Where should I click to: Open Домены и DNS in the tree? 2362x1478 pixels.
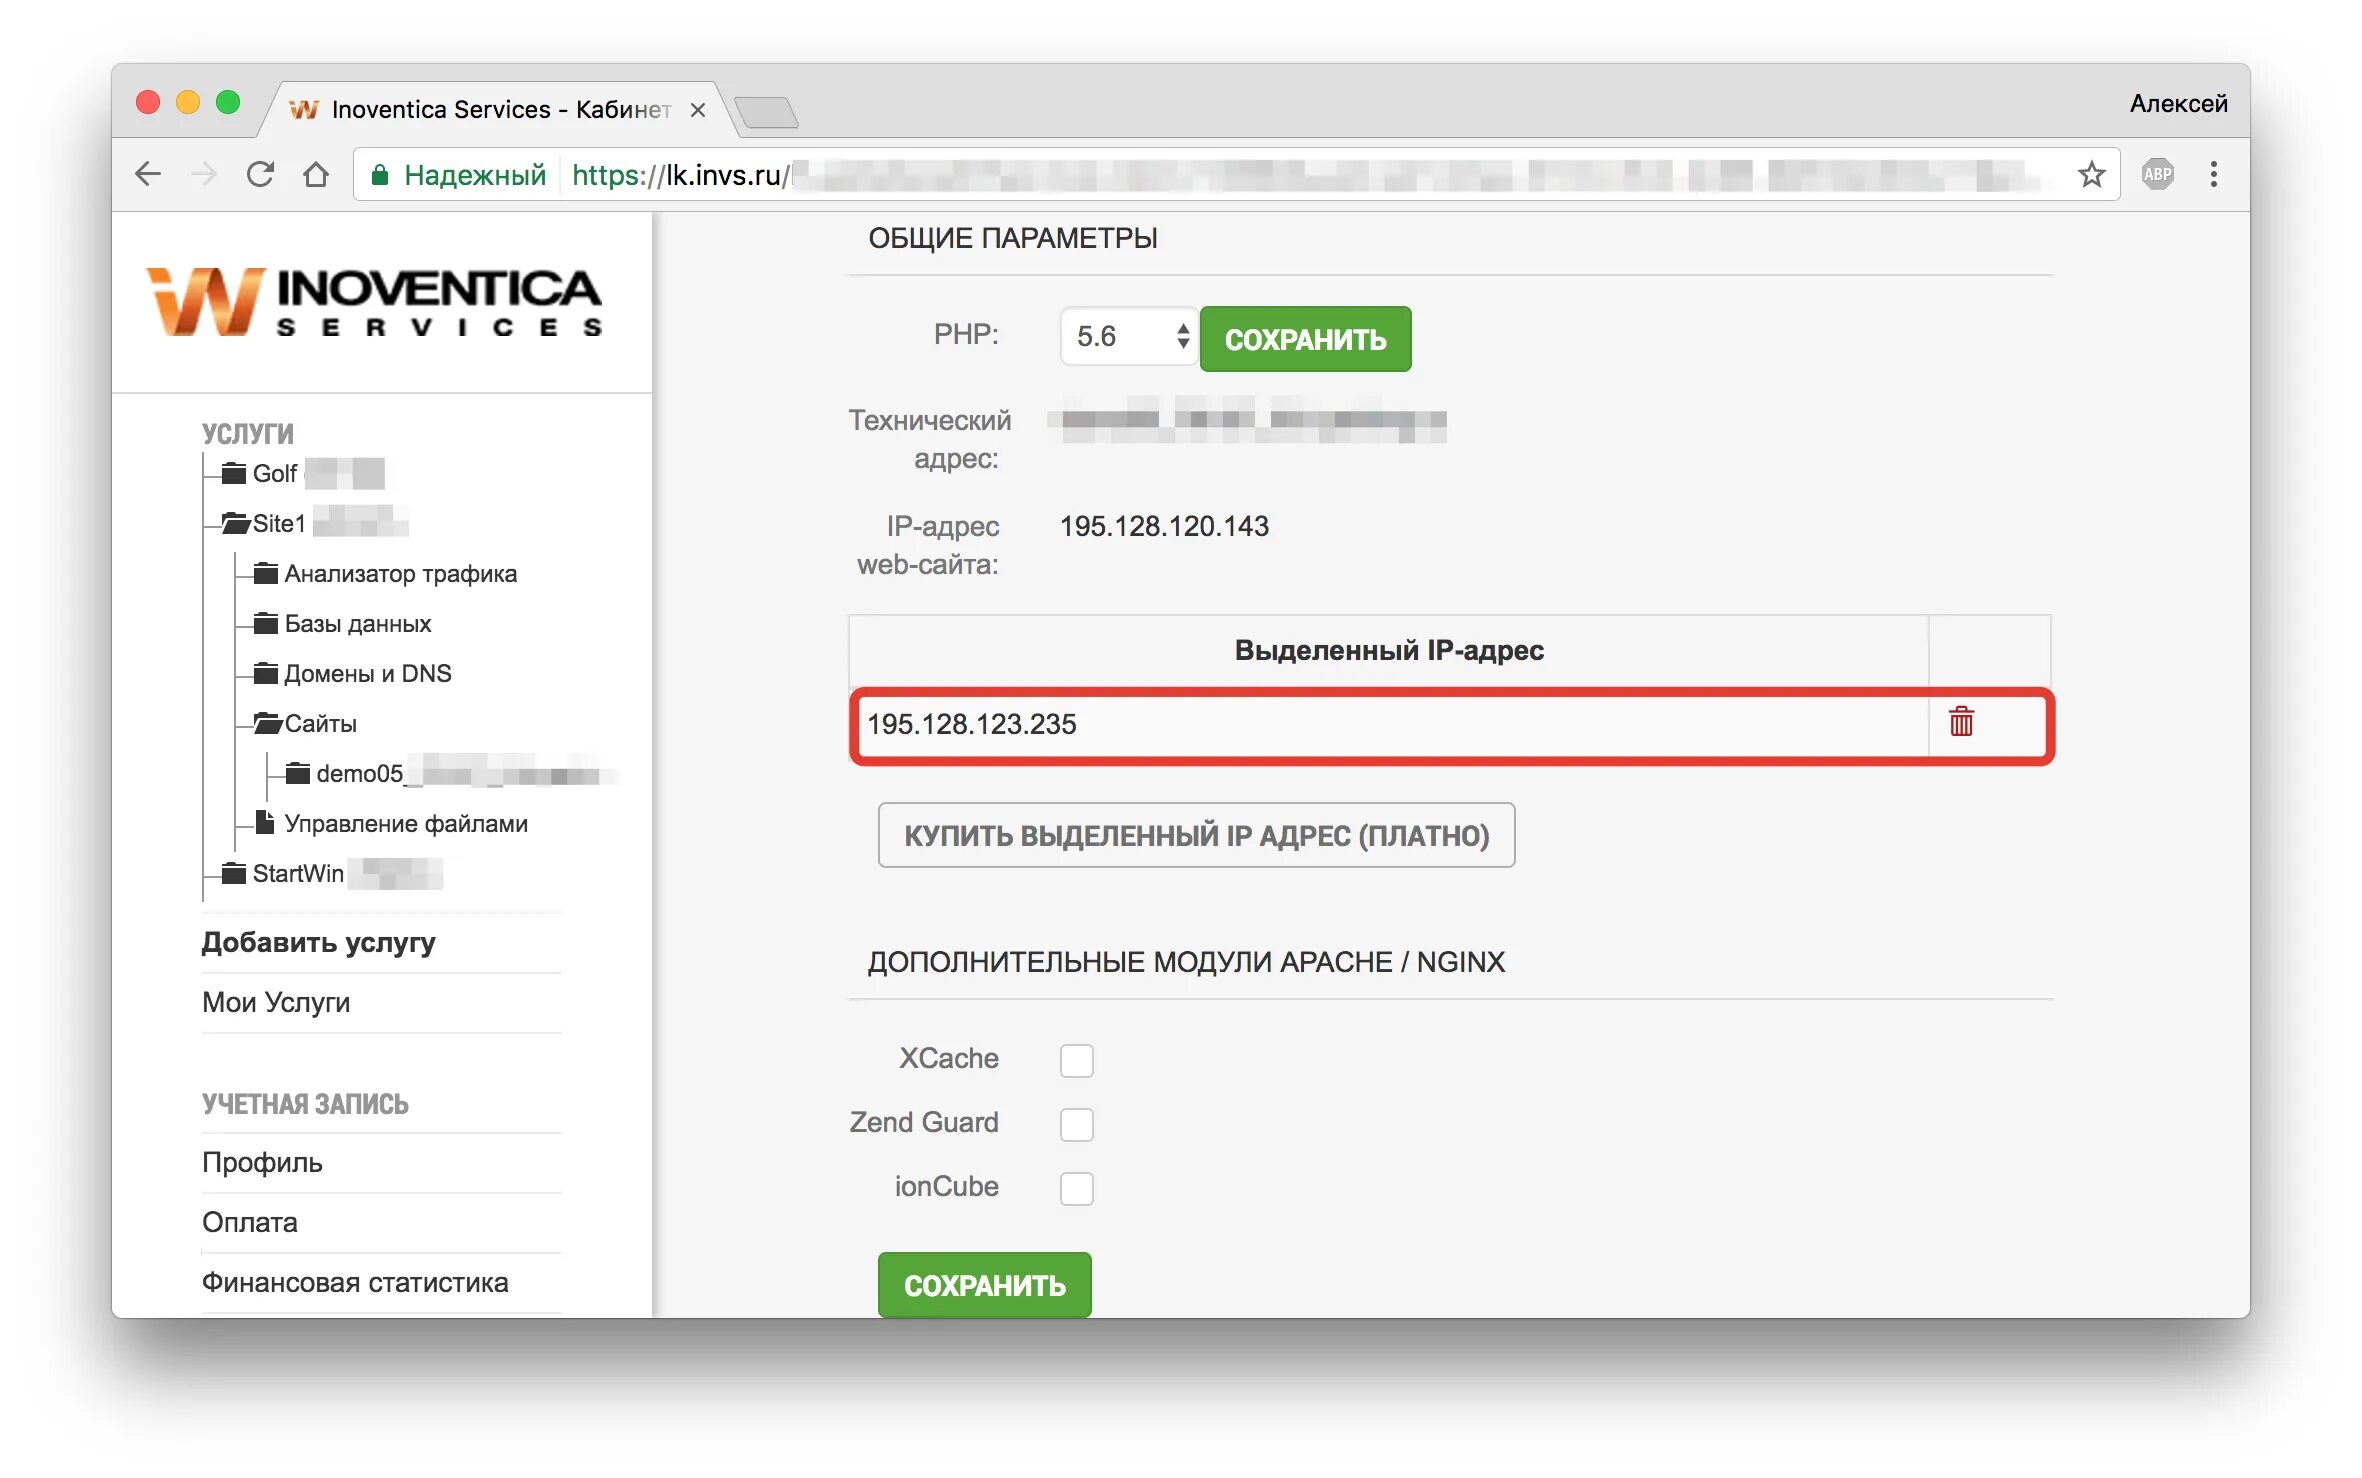coord(368,673)
